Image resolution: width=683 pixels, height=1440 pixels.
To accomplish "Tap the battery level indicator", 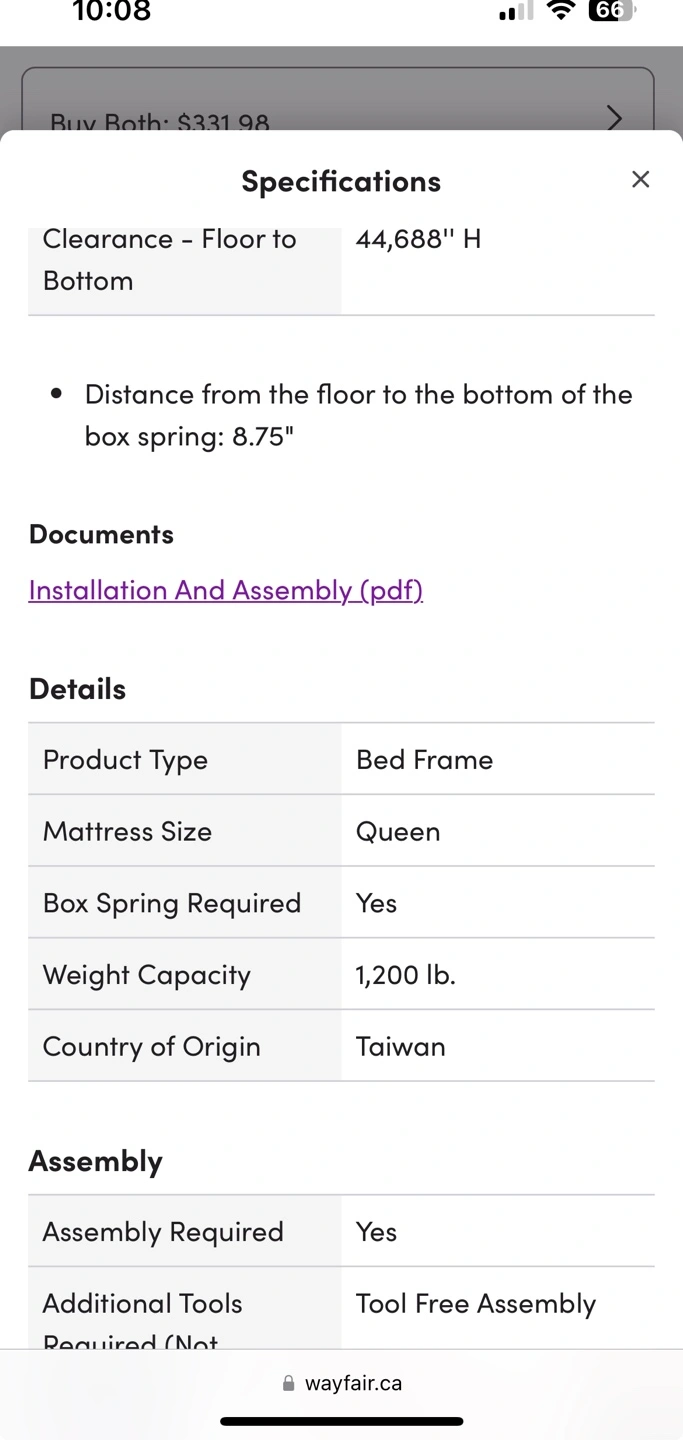I will 611,12.
